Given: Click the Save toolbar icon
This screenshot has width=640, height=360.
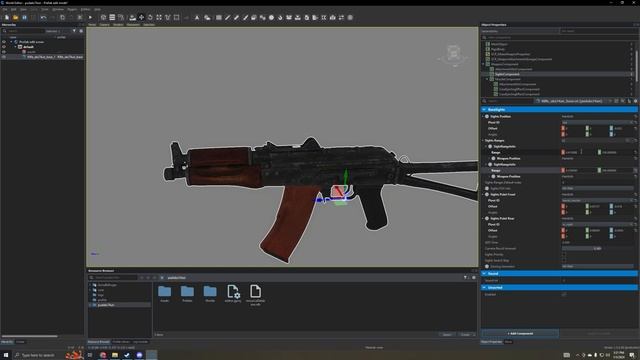Looking at the screenshot, I should pyautogui.click(x=24, y=18).
